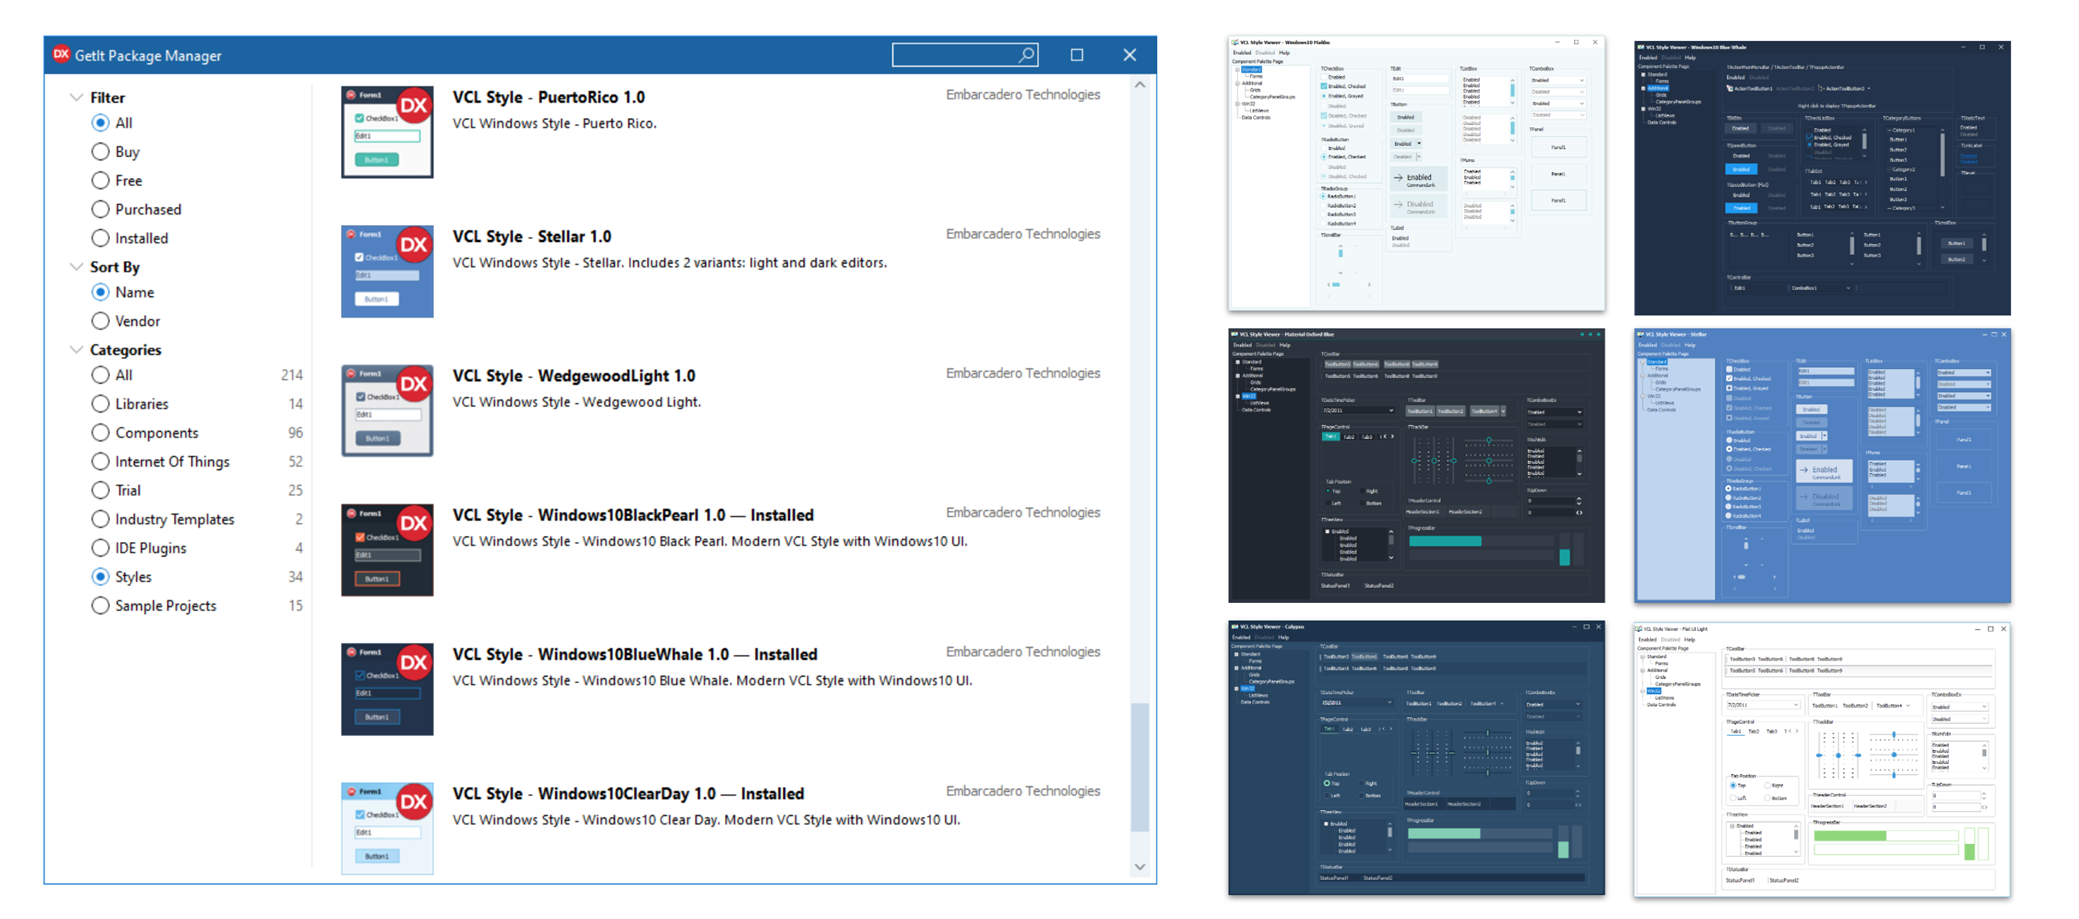
Task: Open VCL Style - Stellar 1.0 title
Action: (532, 236)
